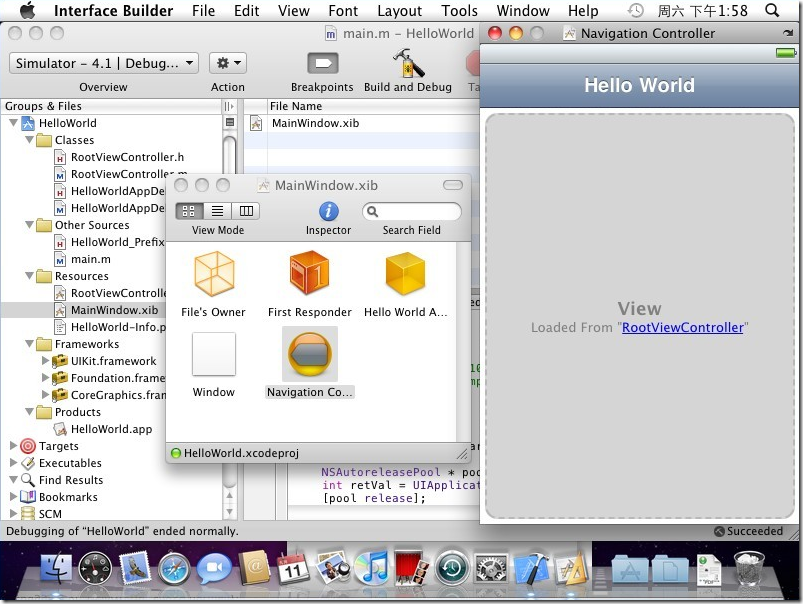Open the Action gear dropdown
This screenshot has width=803, height=604.
228,63
